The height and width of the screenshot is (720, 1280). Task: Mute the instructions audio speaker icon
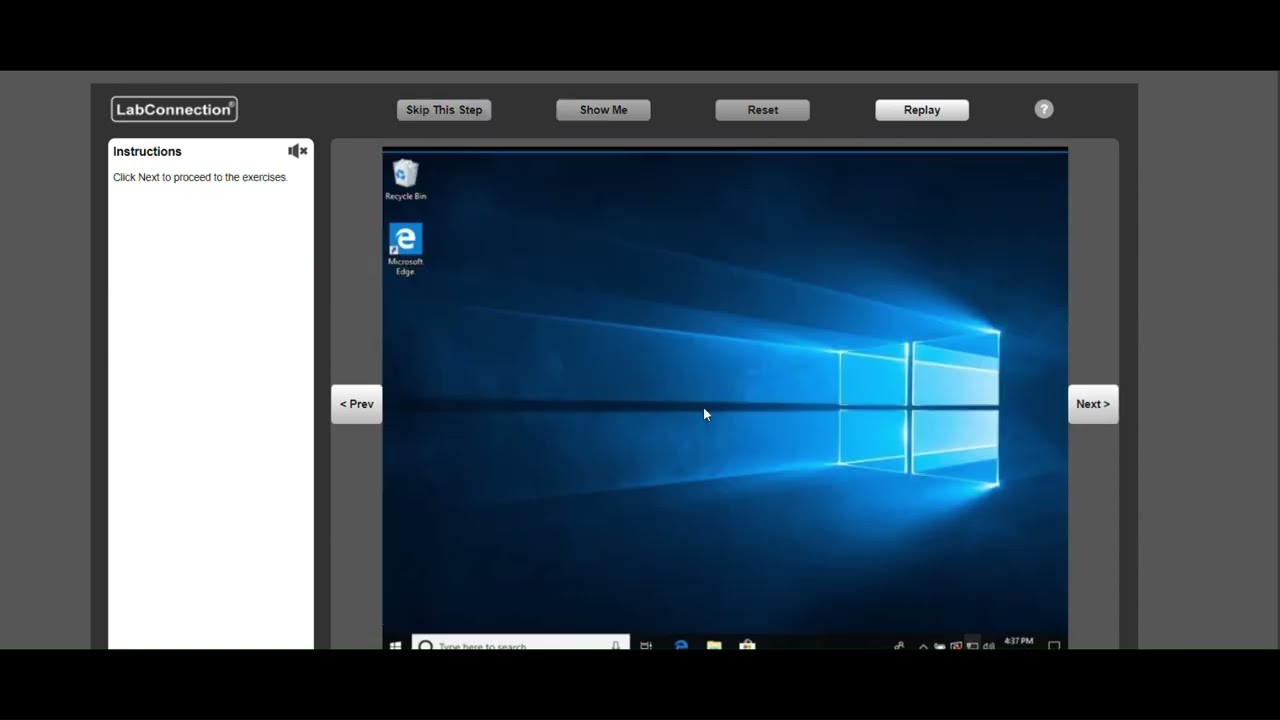pos(297,151)
